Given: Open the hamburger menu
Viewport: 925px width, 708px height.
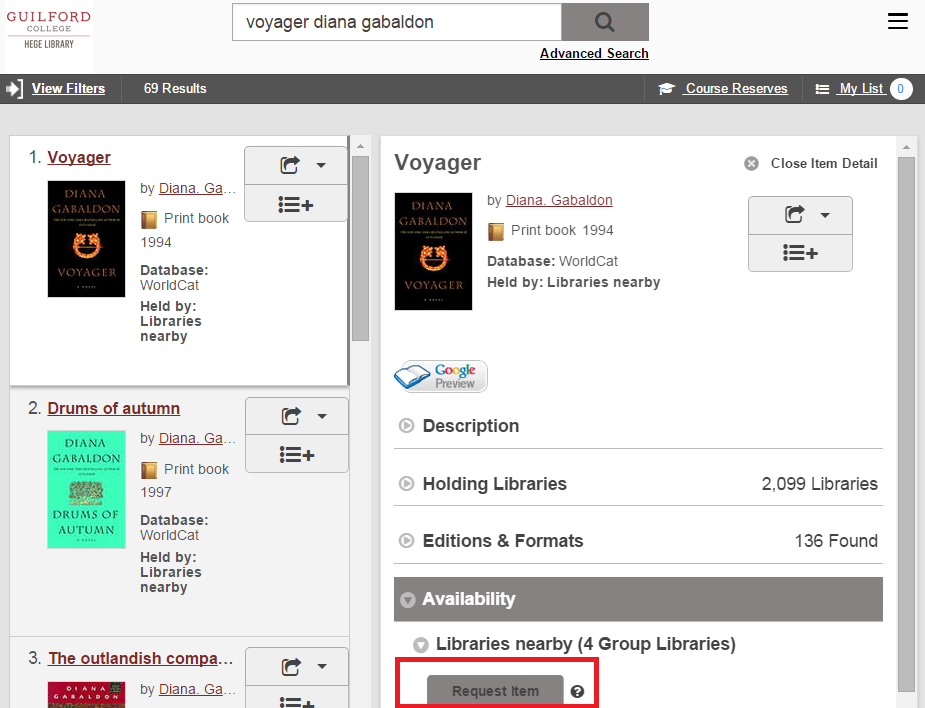Looking at the screenshot, I should coord(898,21).
